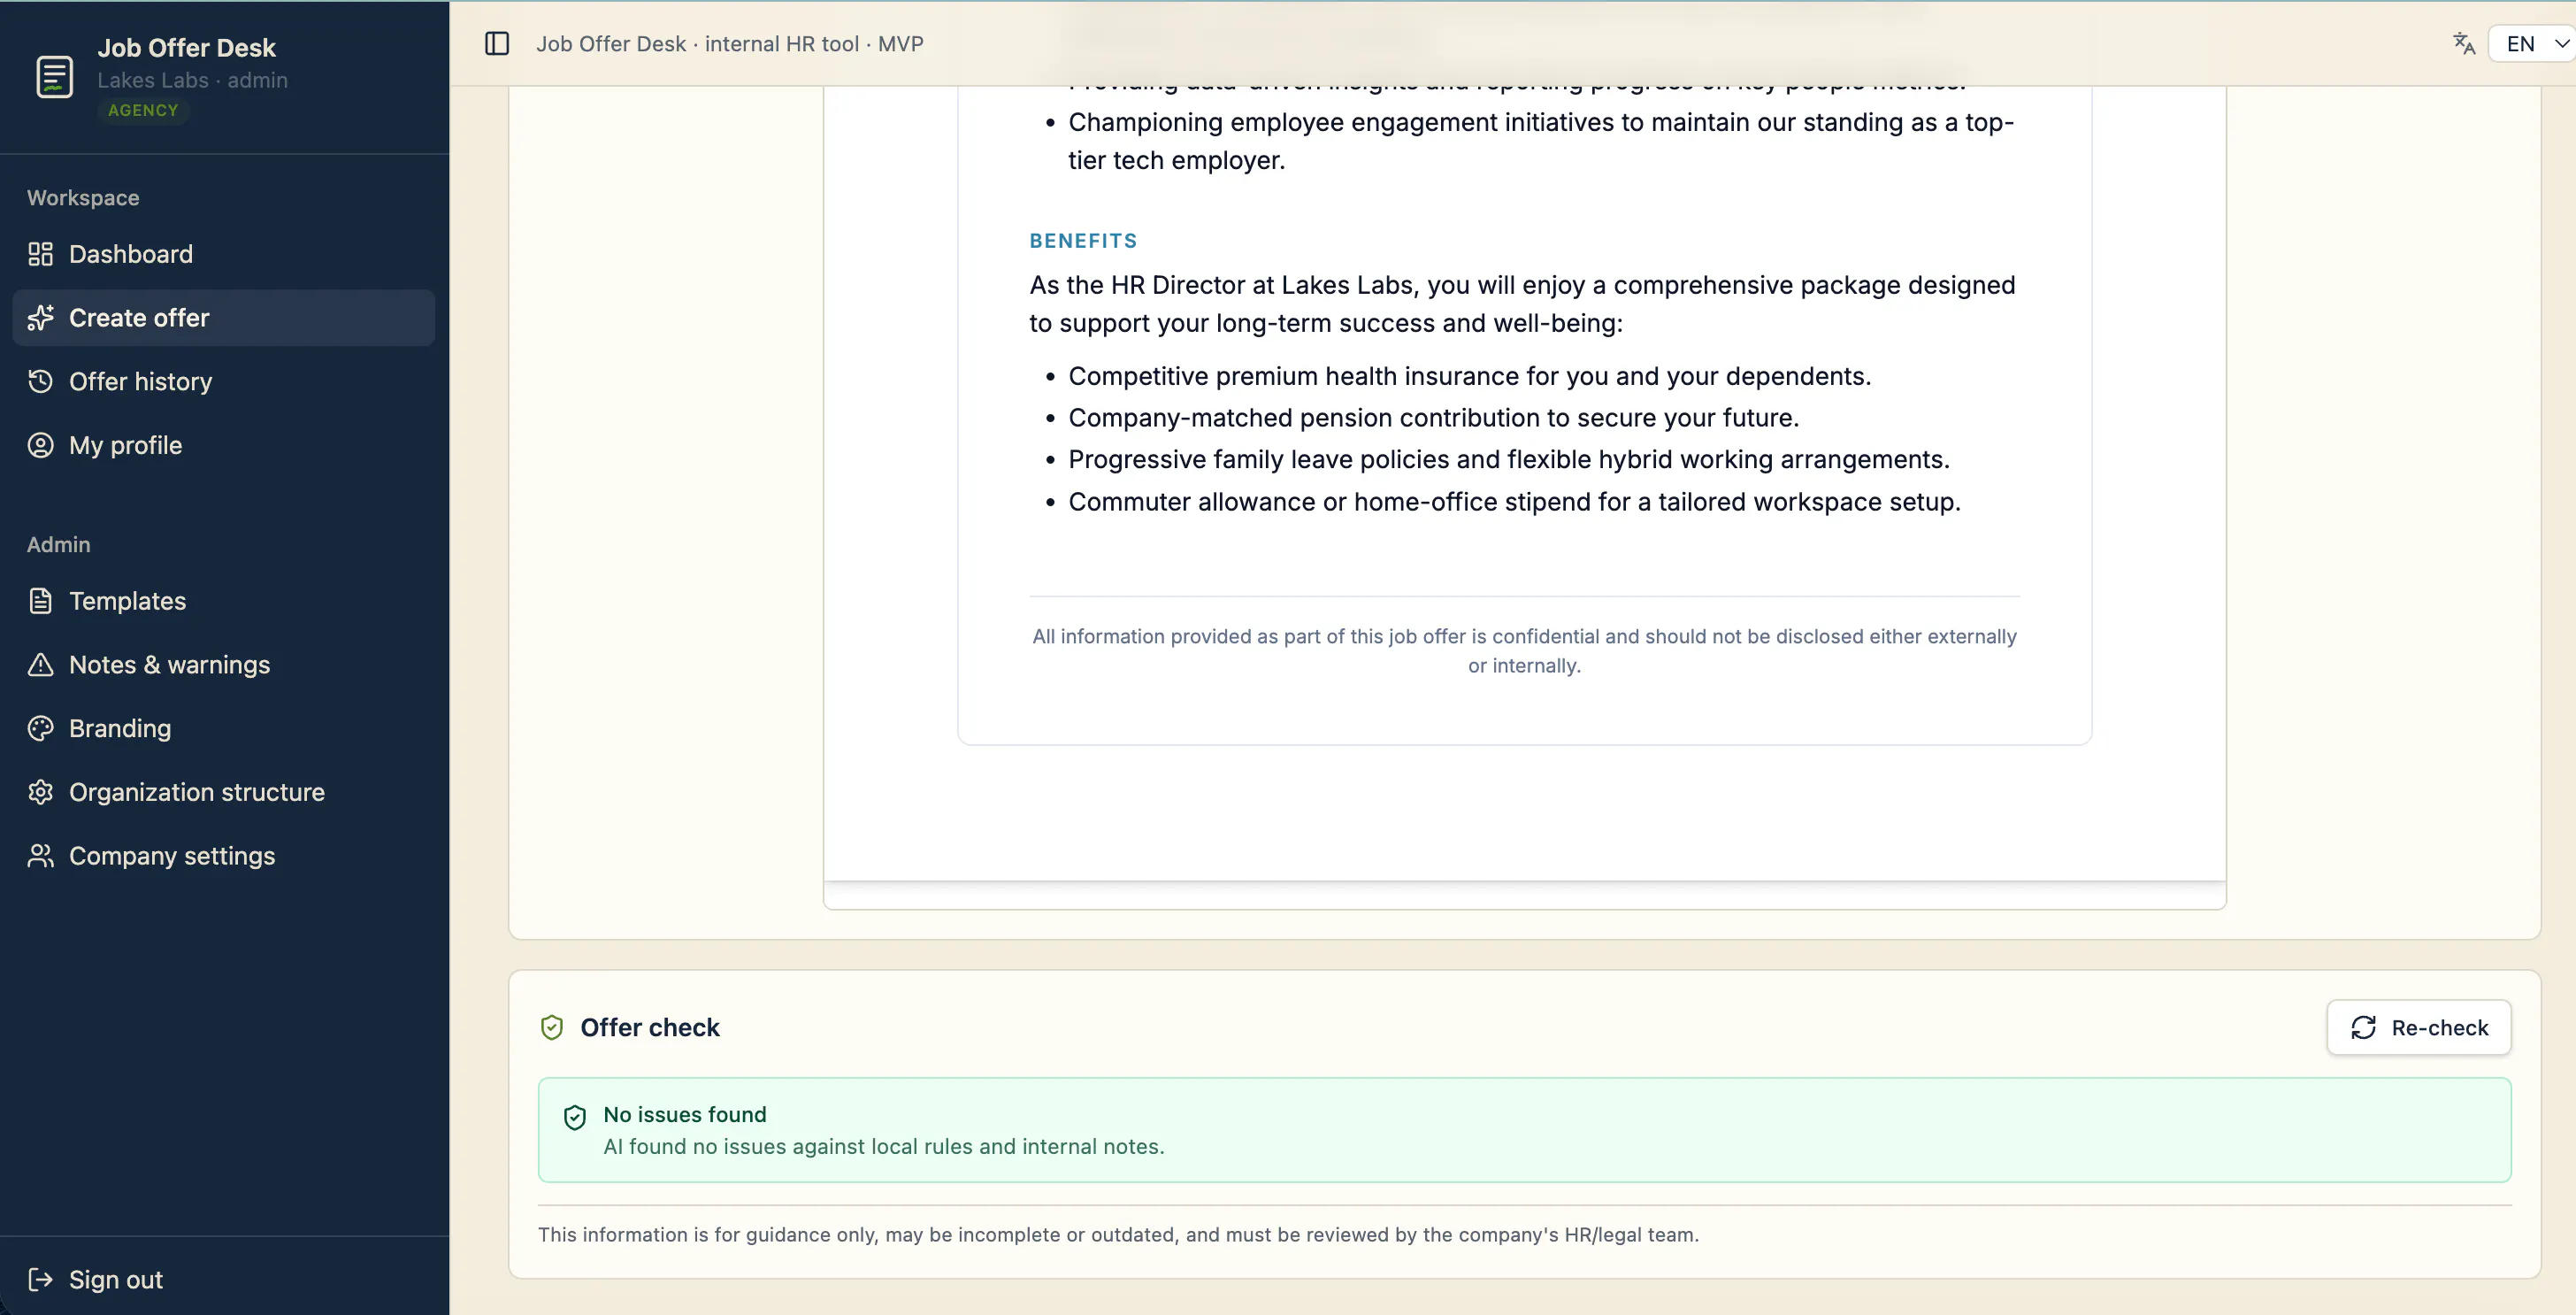Open Organization structure page

tap(224, 793)
